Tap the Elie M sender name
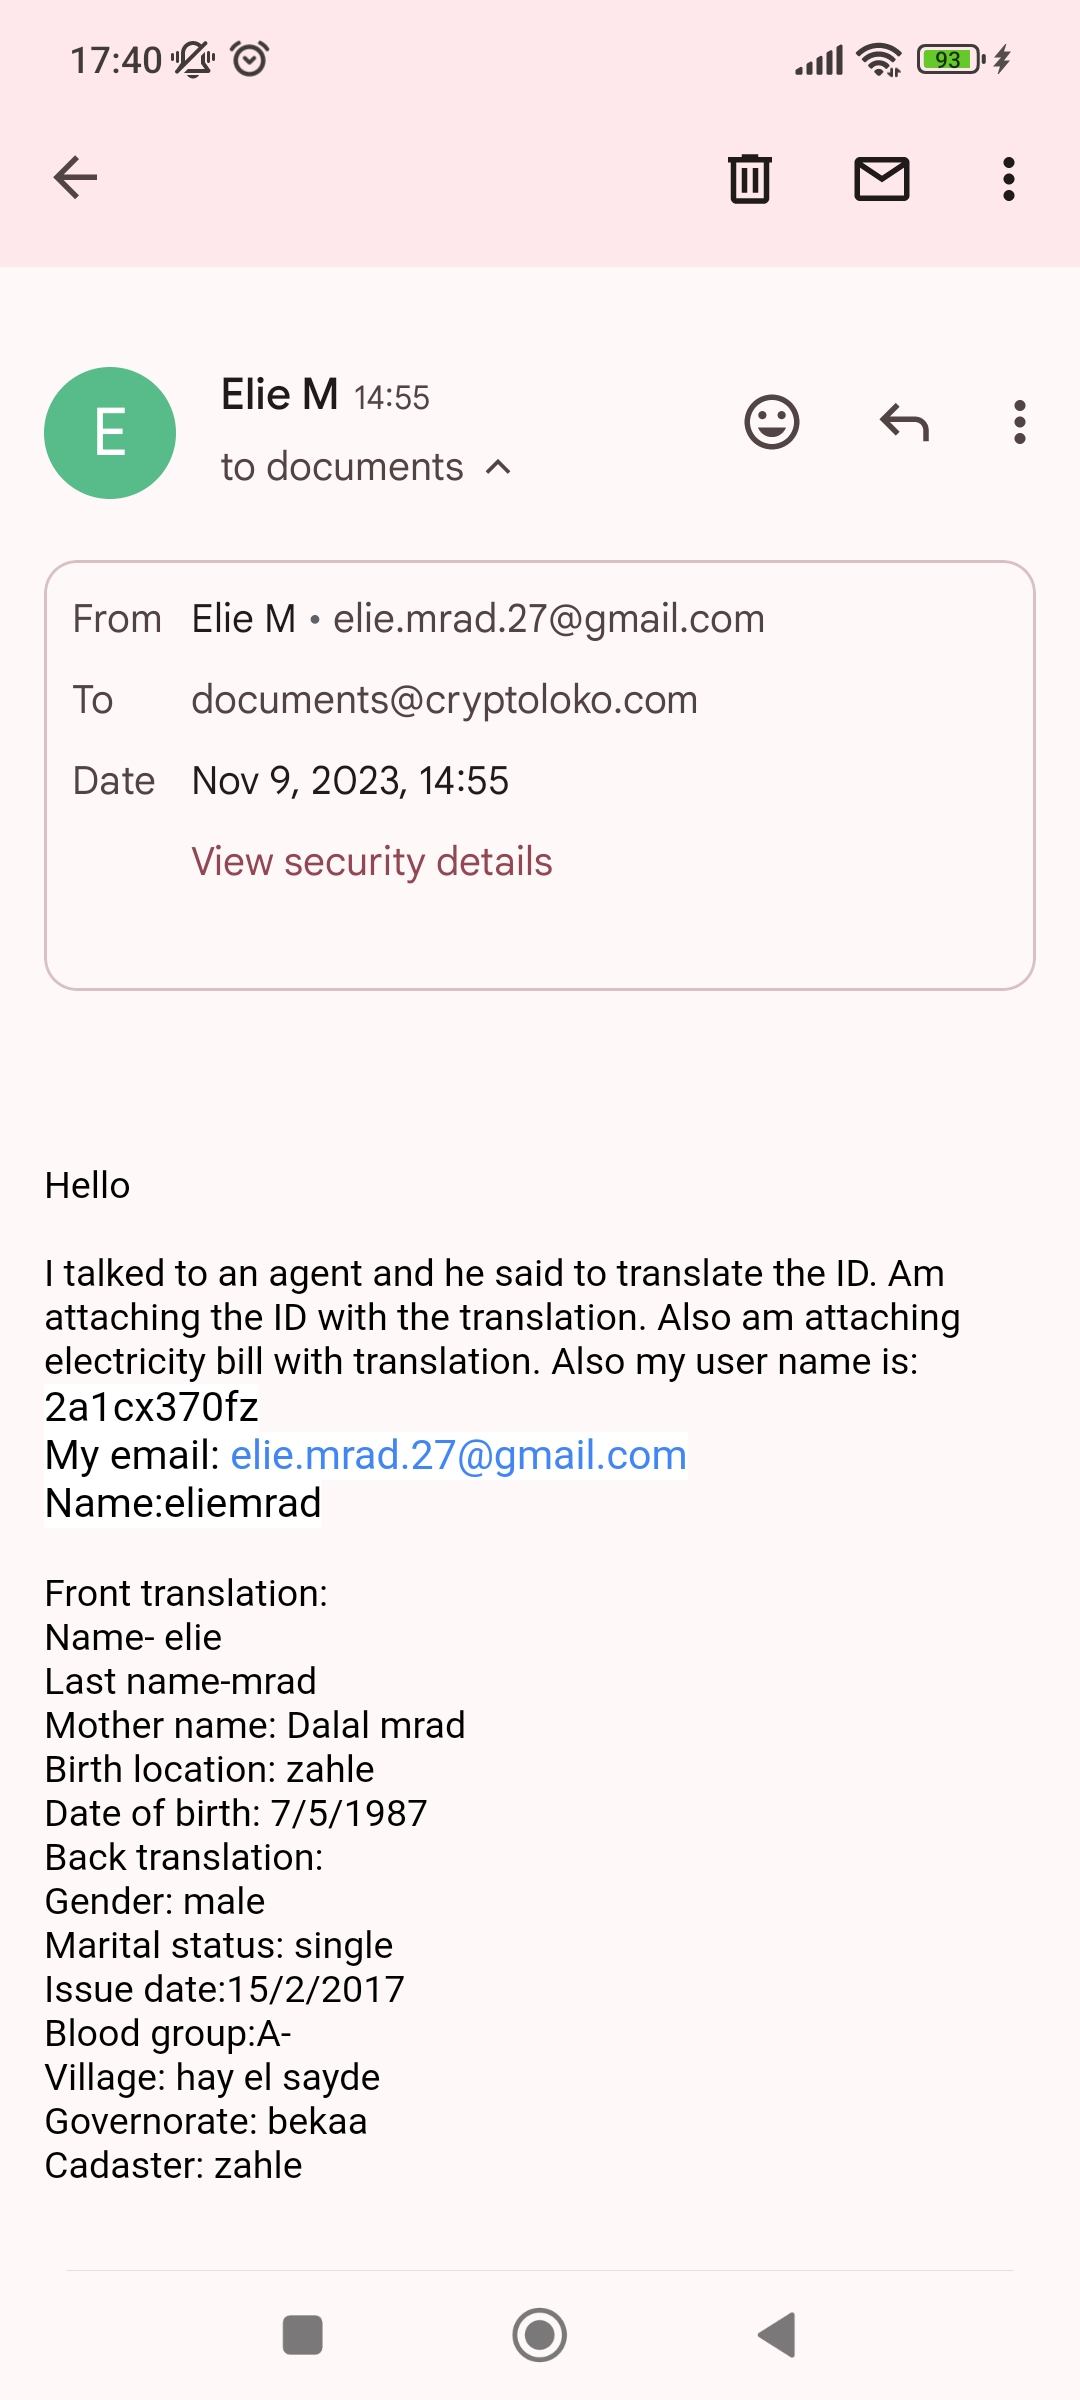This screenshot has width=1080, height=2400. [279, 395]
